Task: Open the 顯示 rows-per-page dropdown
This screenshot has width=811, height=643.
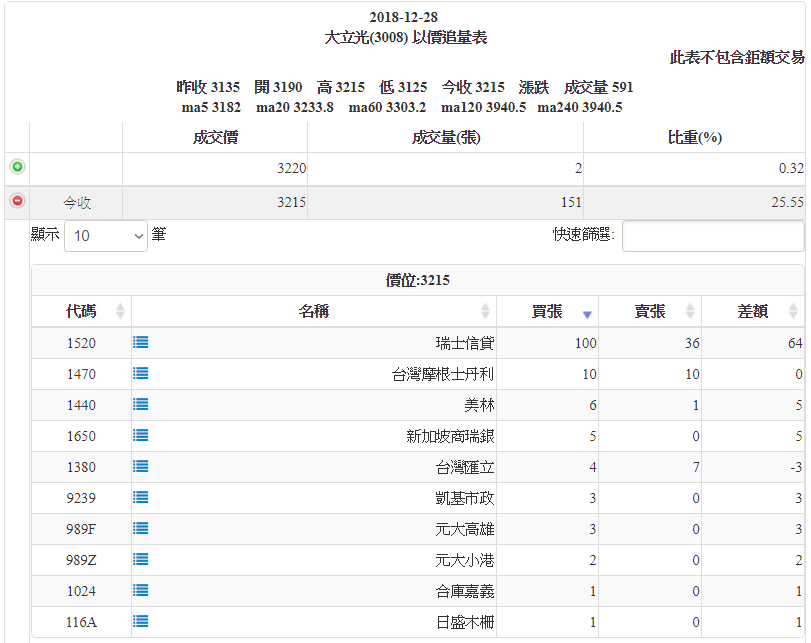Action: [x=105, y=236]
